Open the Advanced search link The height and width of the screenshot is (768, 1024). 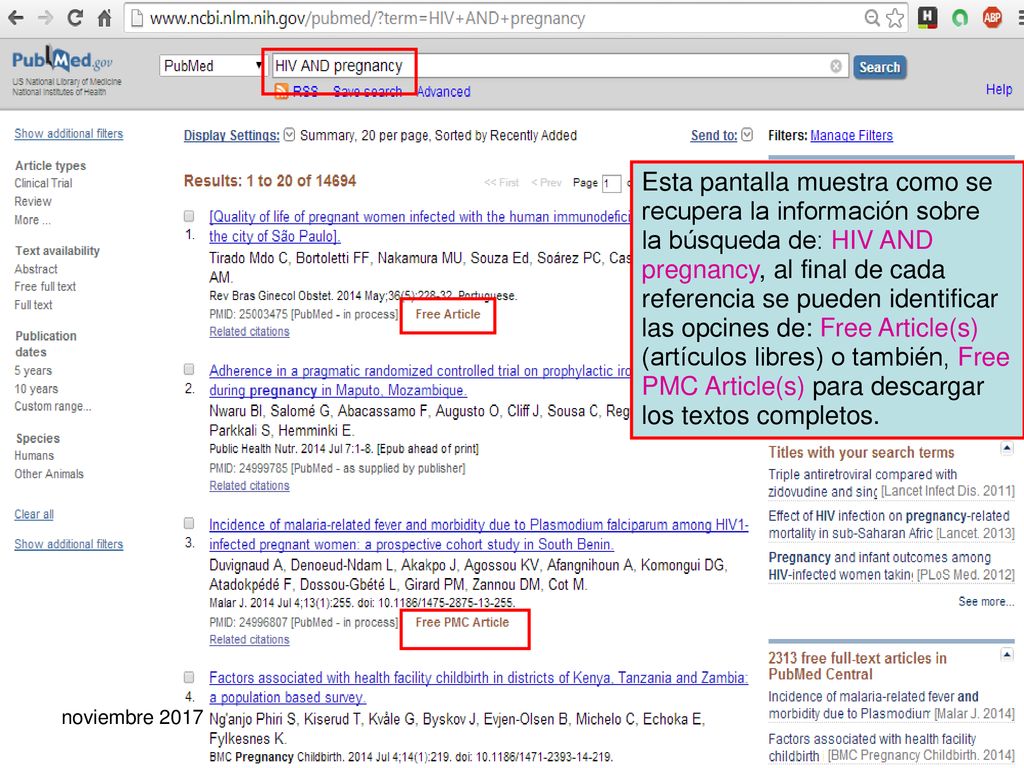pyautogui.click(x=443, y=91)
